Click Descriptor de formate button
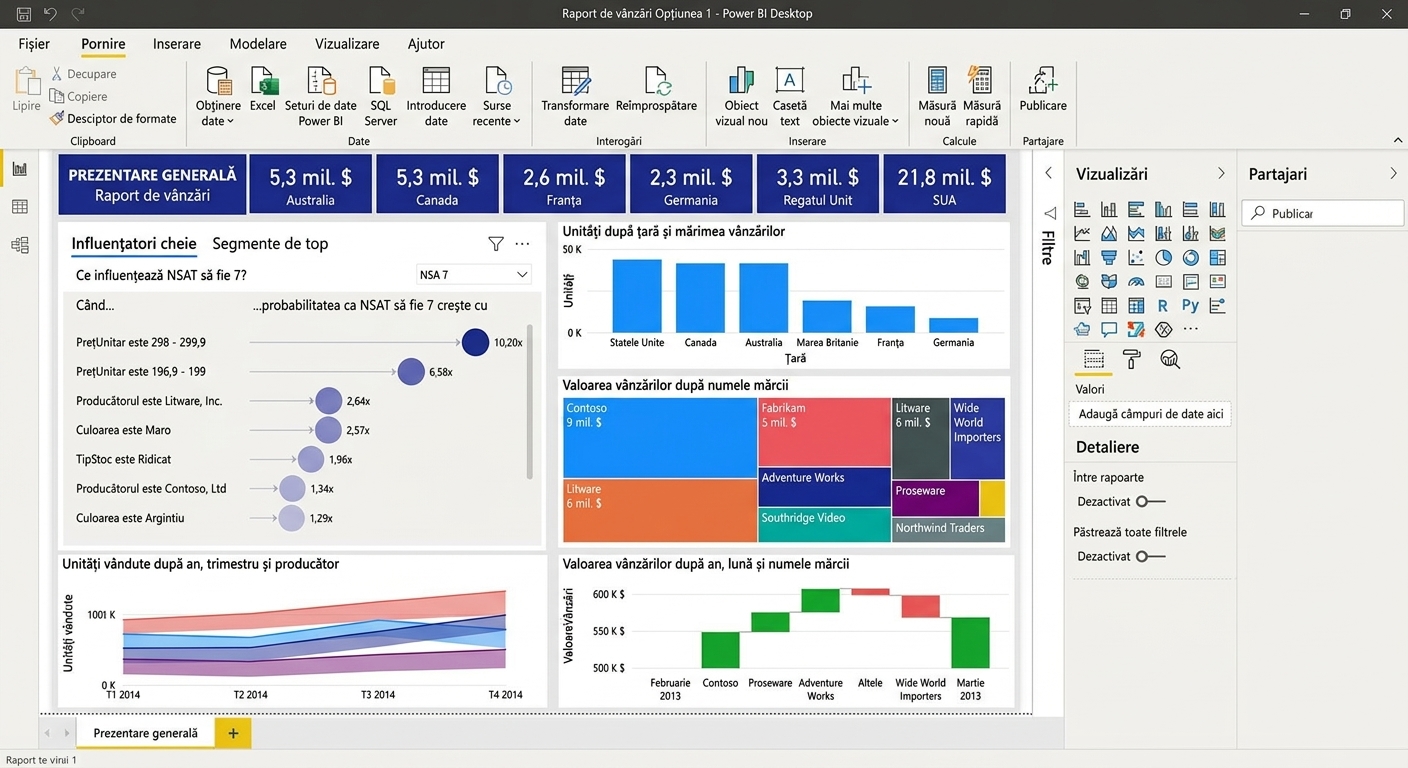The height and width of the screenshot is (768, 1408). 113,118
